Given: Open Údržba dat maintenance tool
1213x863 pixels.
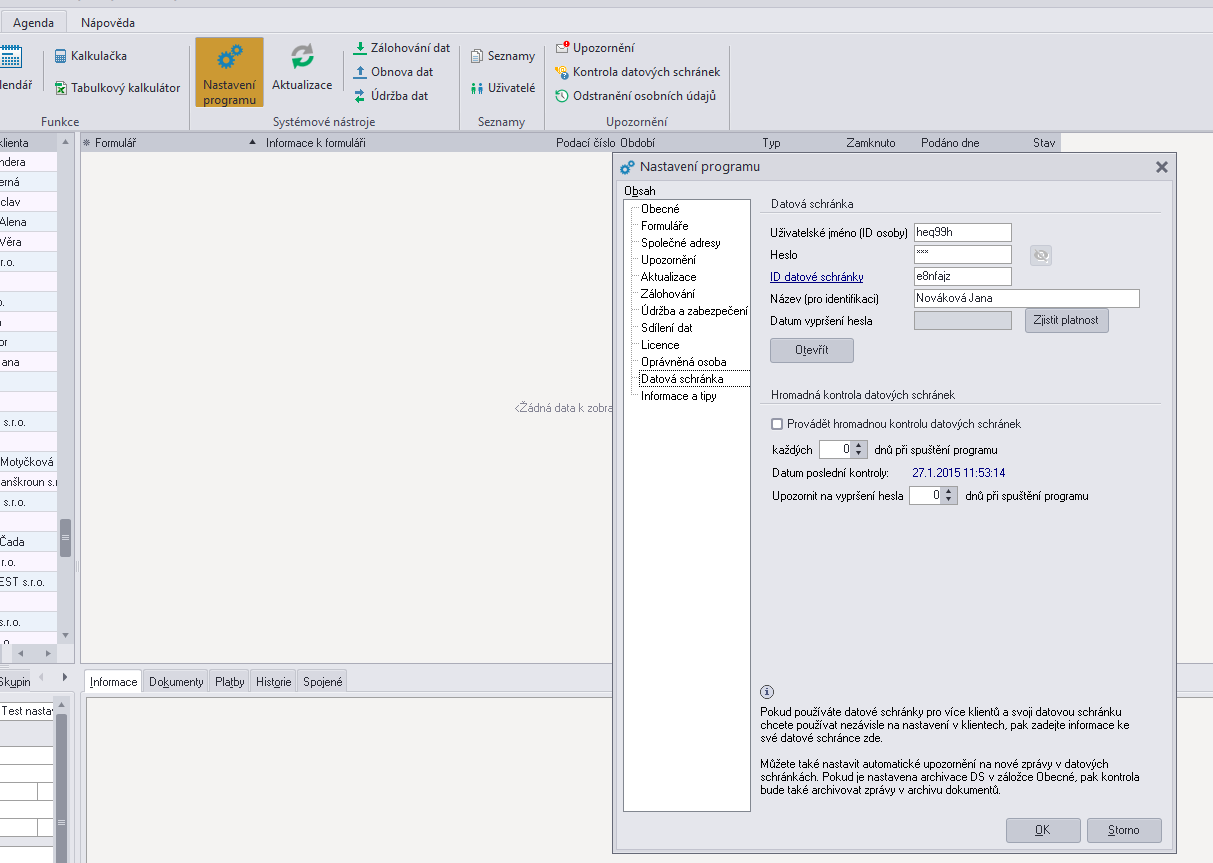Looking at the screenshot, I should pos(390,96).
